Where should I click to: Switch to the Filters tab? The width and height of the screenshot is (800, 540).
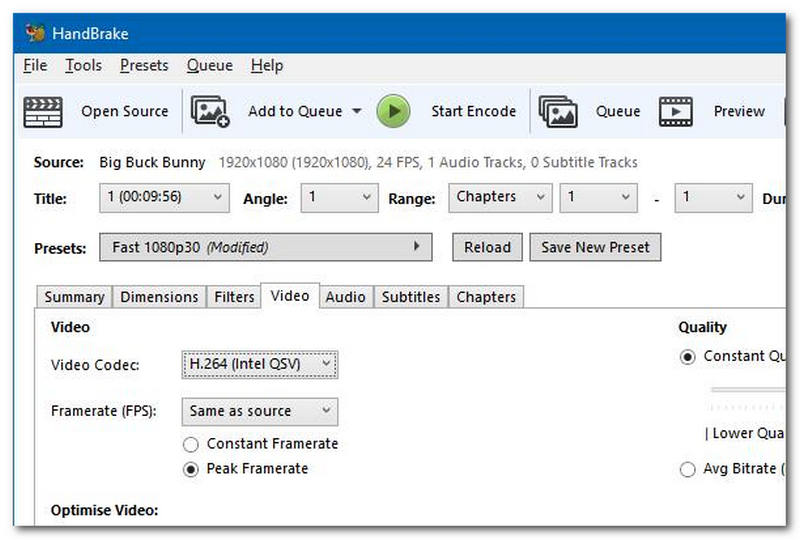[234, 297]
